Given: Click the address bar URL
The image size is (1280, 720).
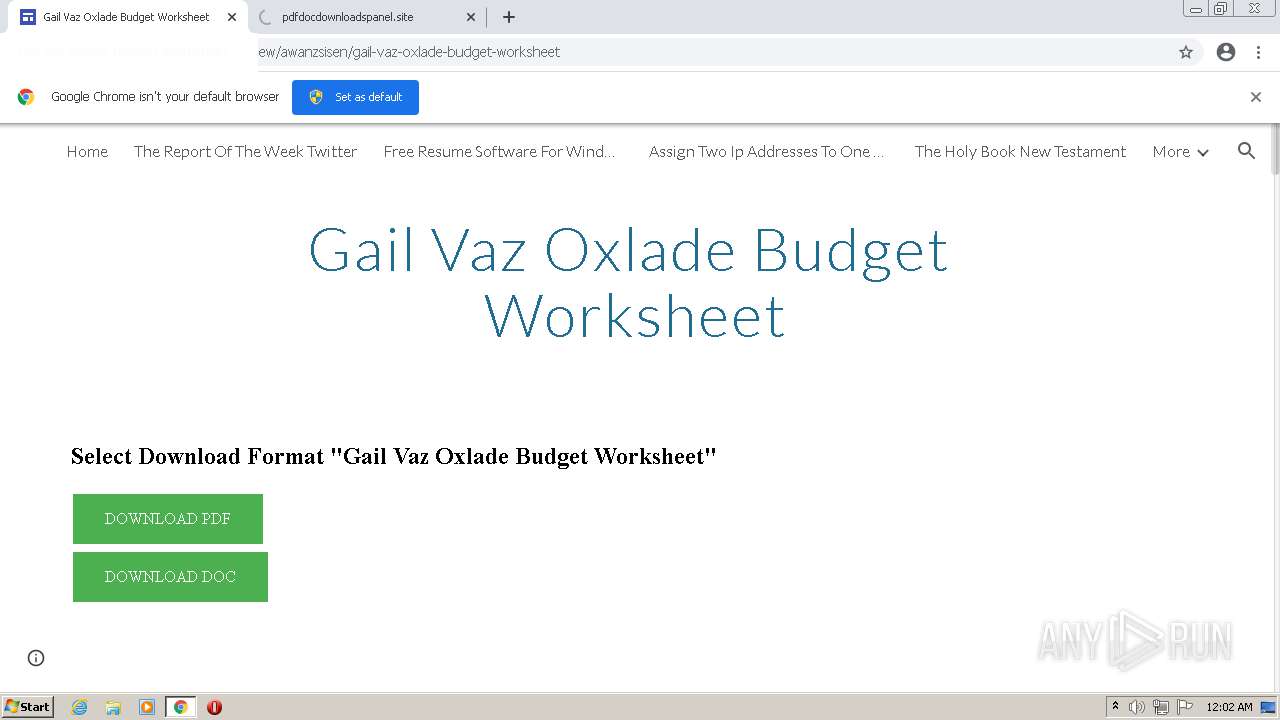Looking at the screenshot, I should pyautogui.click(x=408, y=52).
